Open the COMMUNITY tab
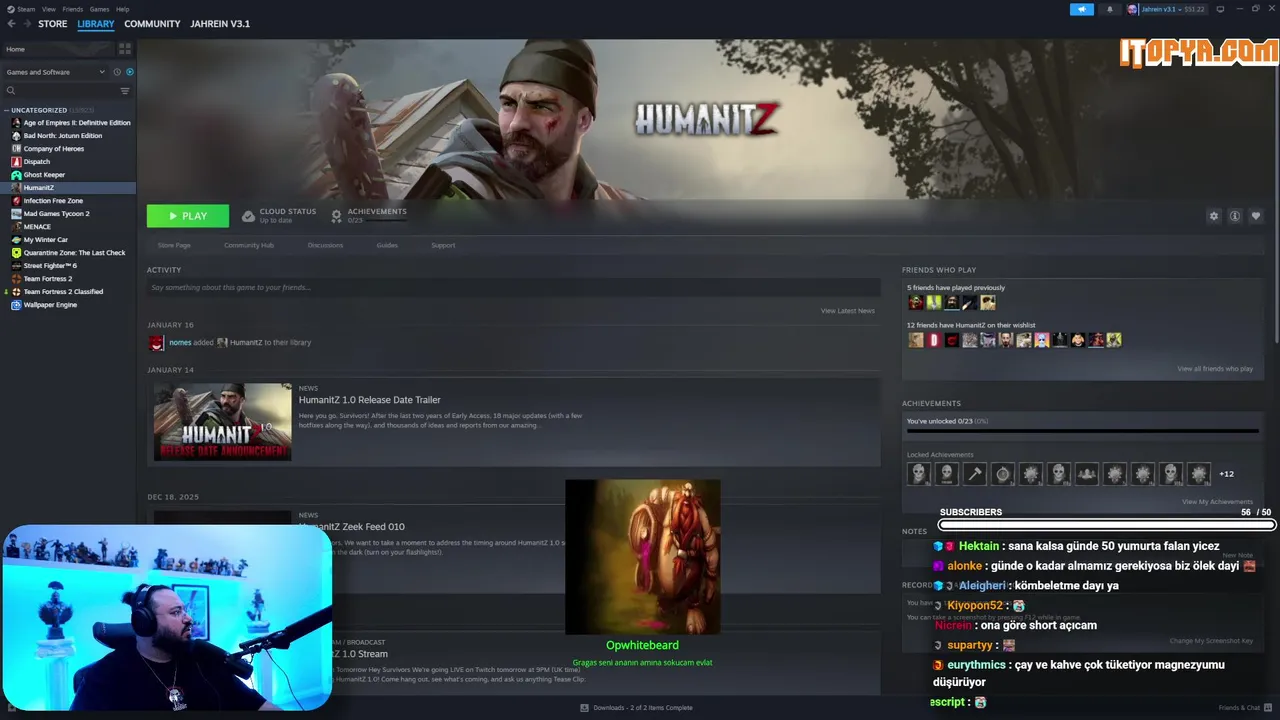1280x720 pixels. click(x=152, y=24)
